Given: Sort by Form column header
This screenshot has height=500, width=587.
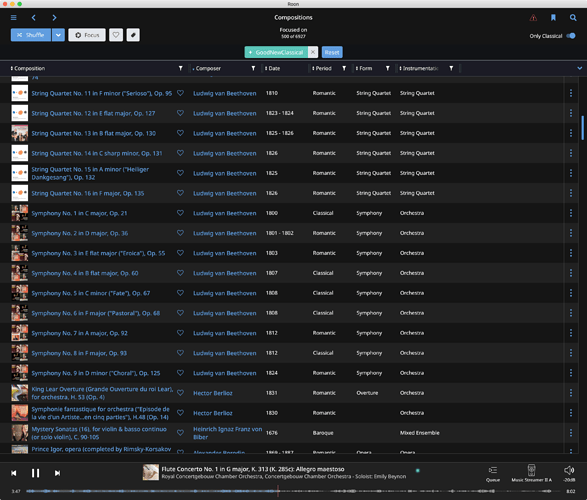Looking at the screenshot, I should pos(364,68).
